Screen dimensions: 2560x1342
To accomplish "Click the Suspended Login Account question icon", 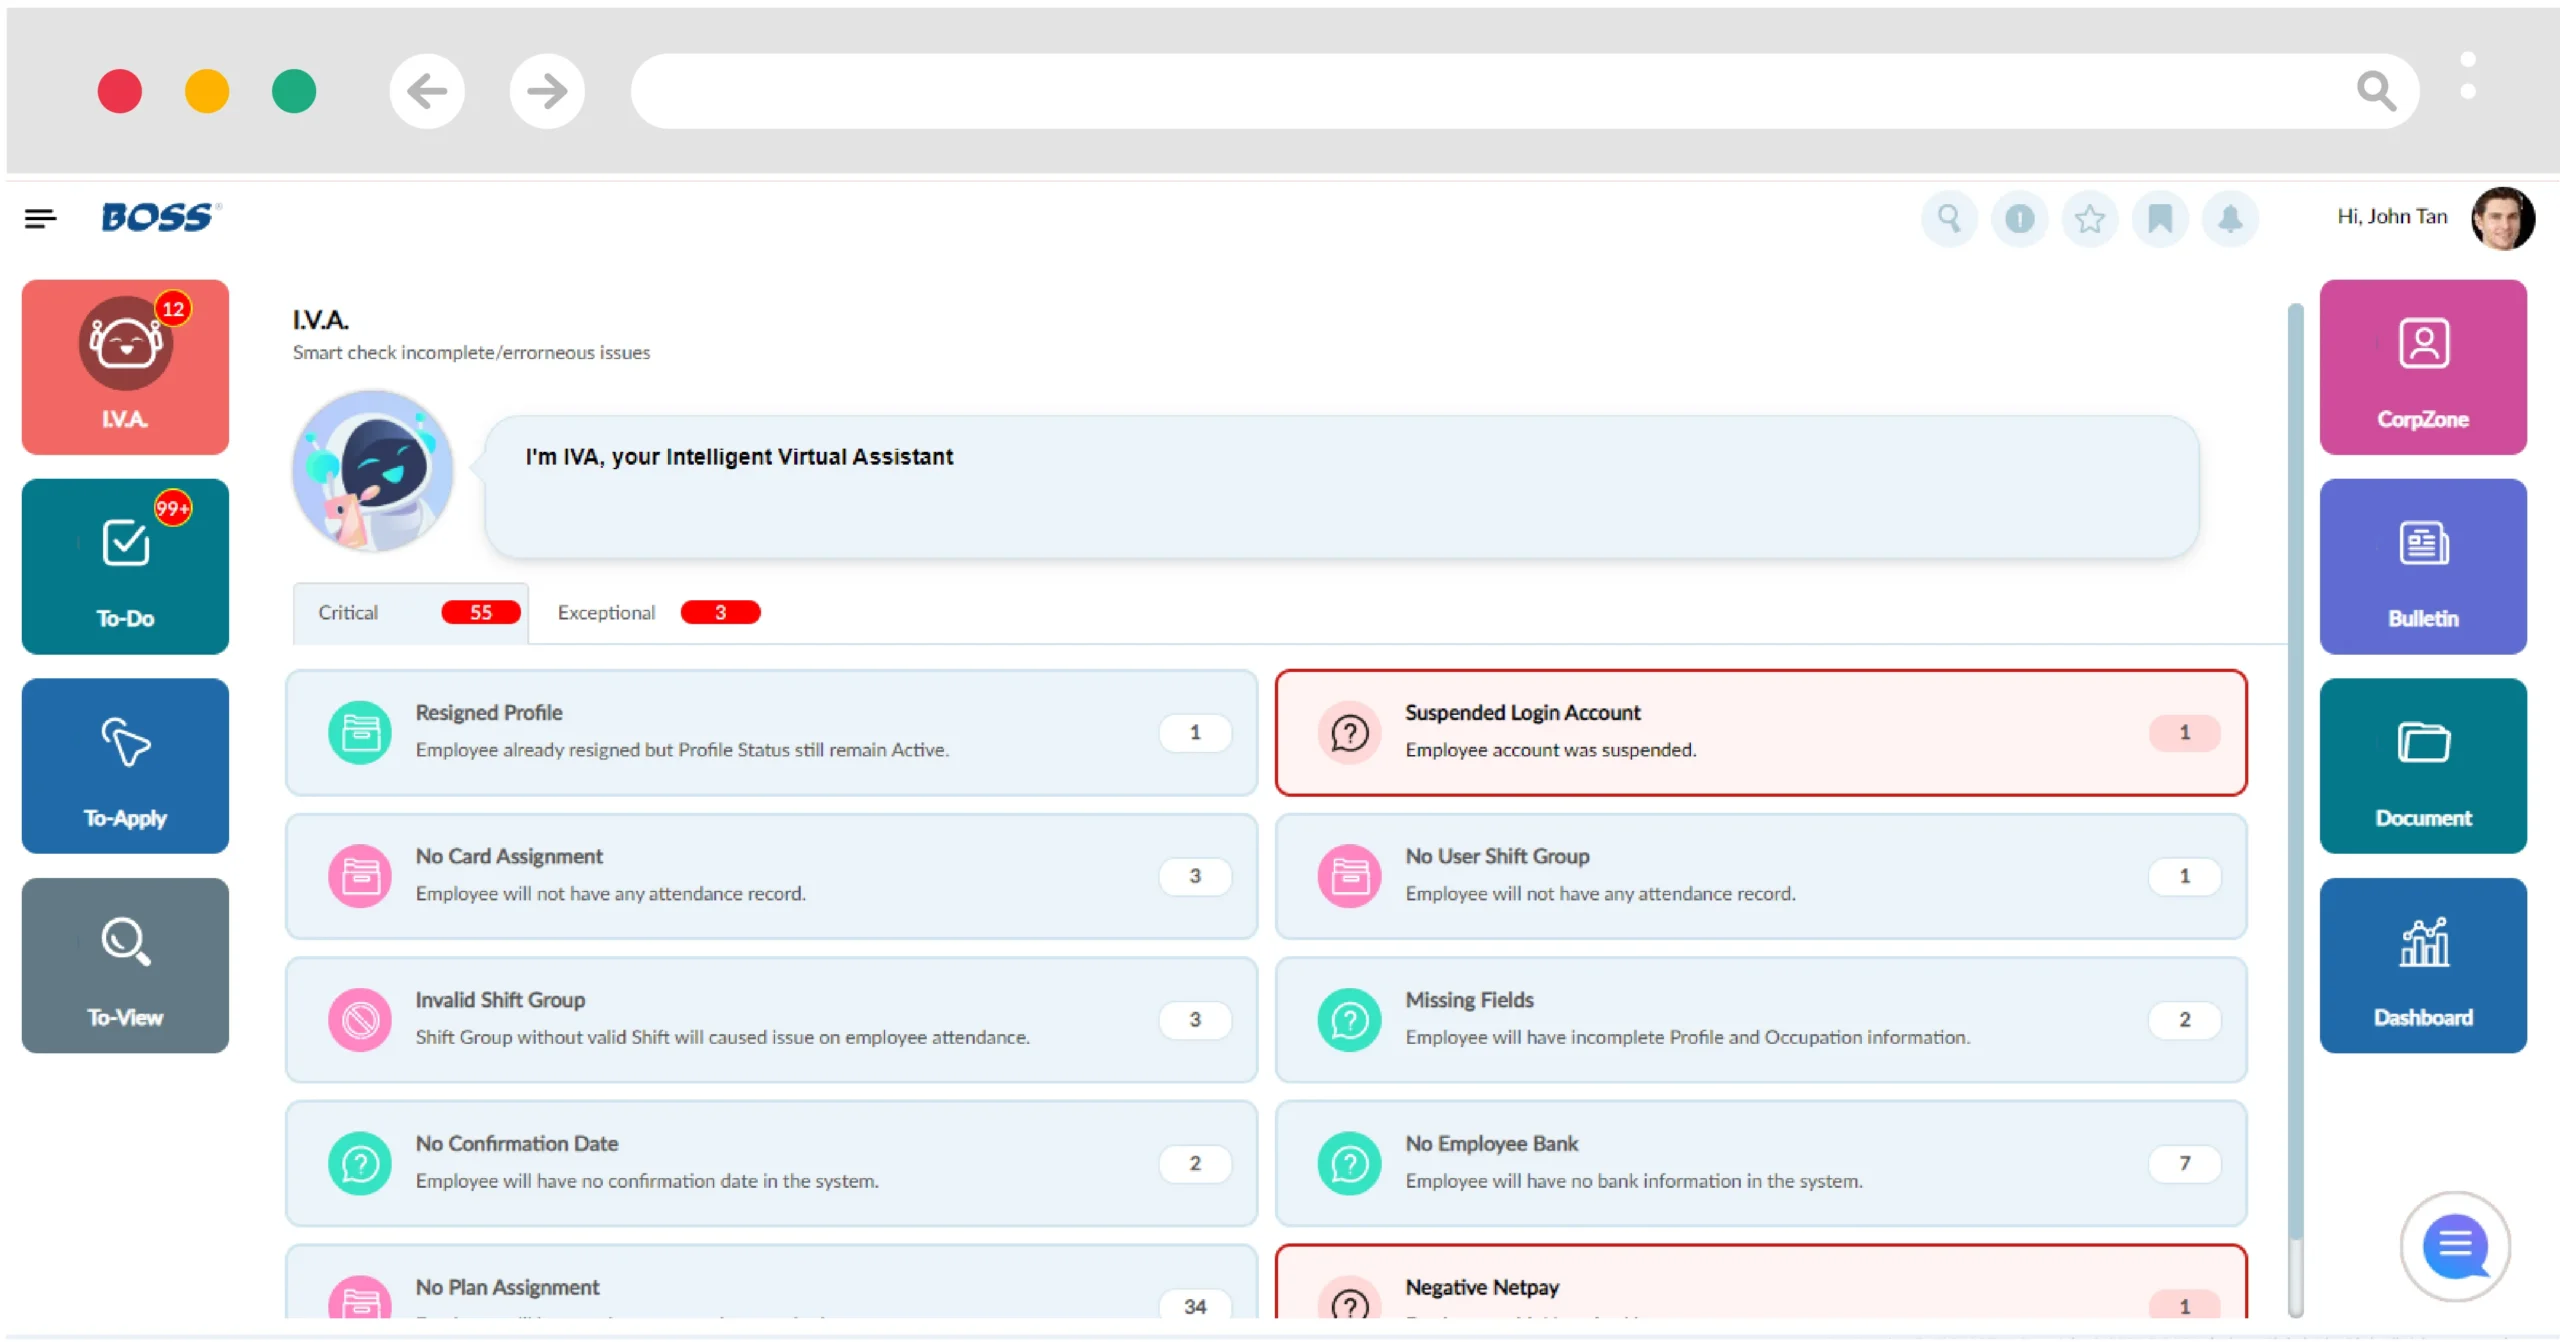I will pos(1350,733).
